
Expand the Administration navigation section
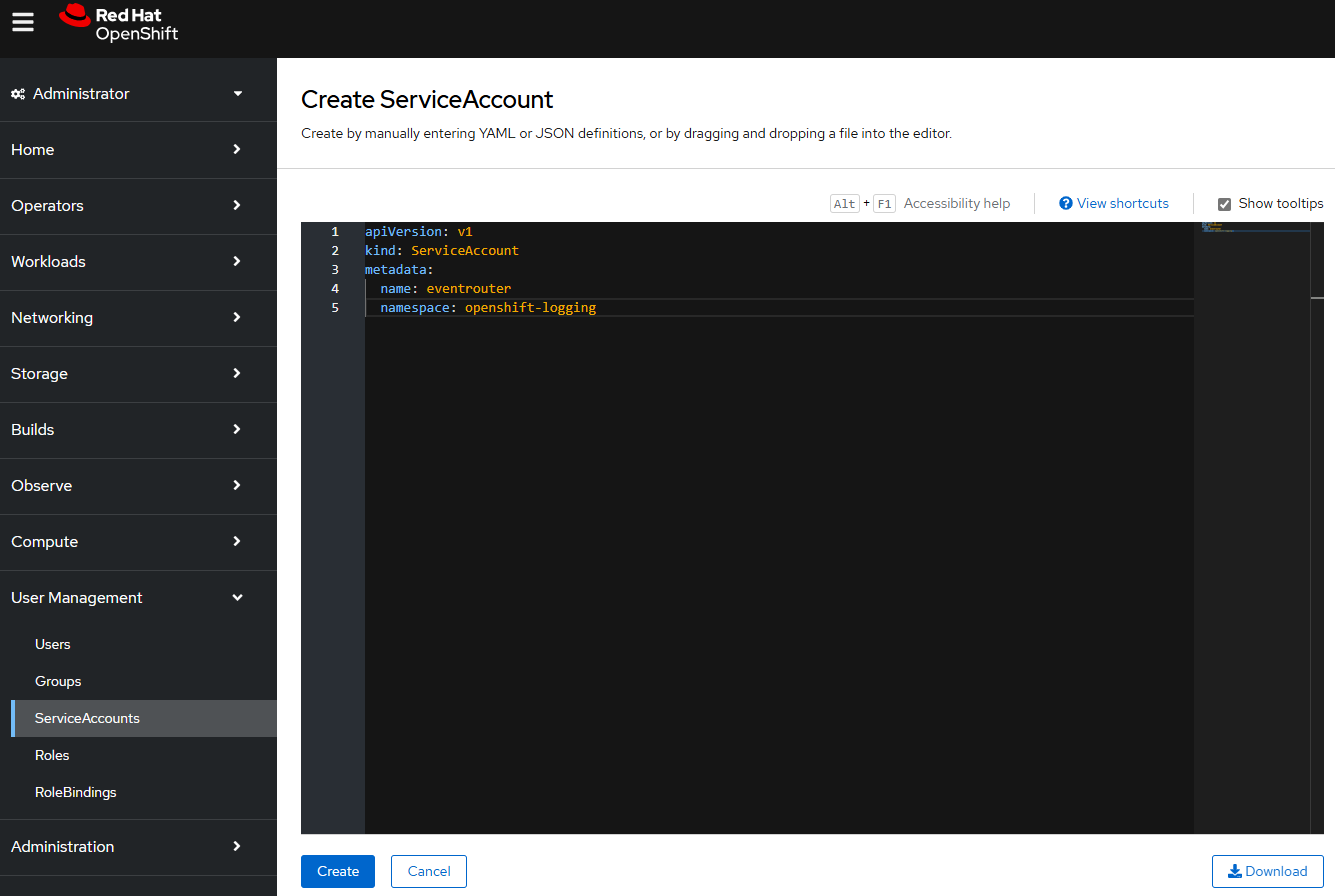(138, 847)
